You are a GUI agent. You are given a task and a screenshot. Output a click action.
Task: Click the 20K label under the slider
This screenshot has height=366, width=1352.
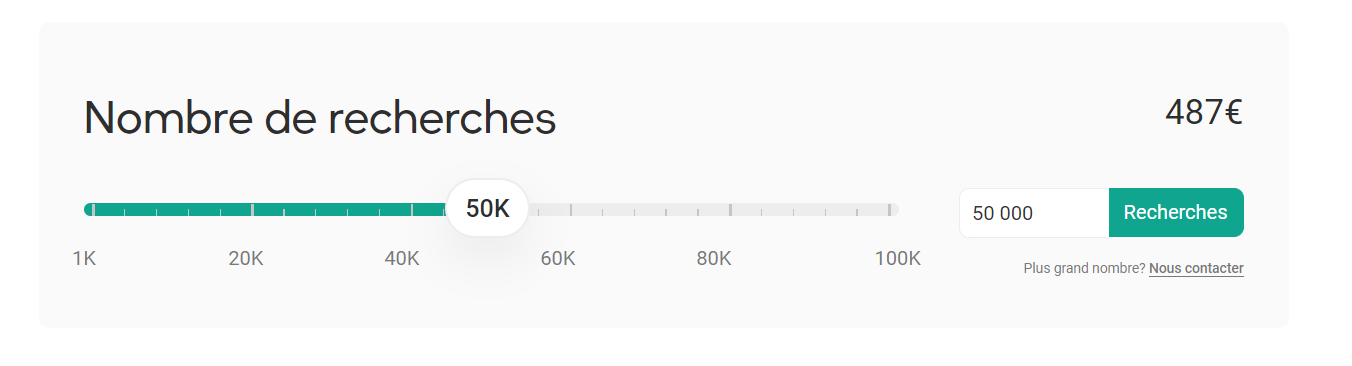point(246,259)
